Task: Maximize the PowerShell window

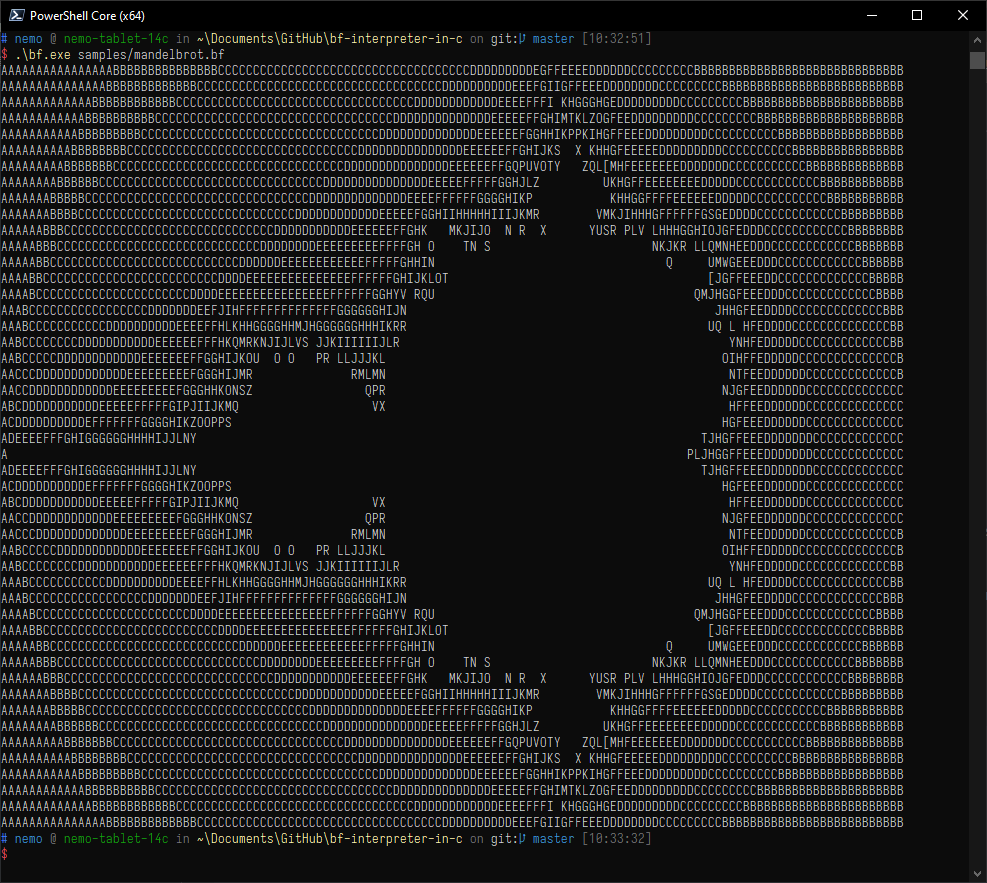Action: coord(916,14)
